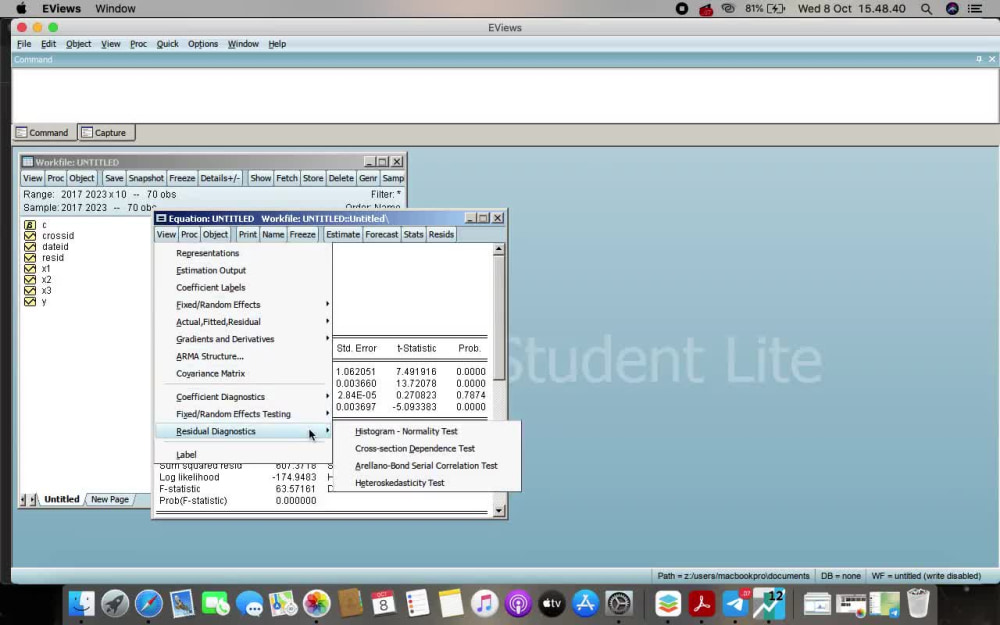Click in the command input area
This screenshot has height=625, width=1000.
click(504, 94)
